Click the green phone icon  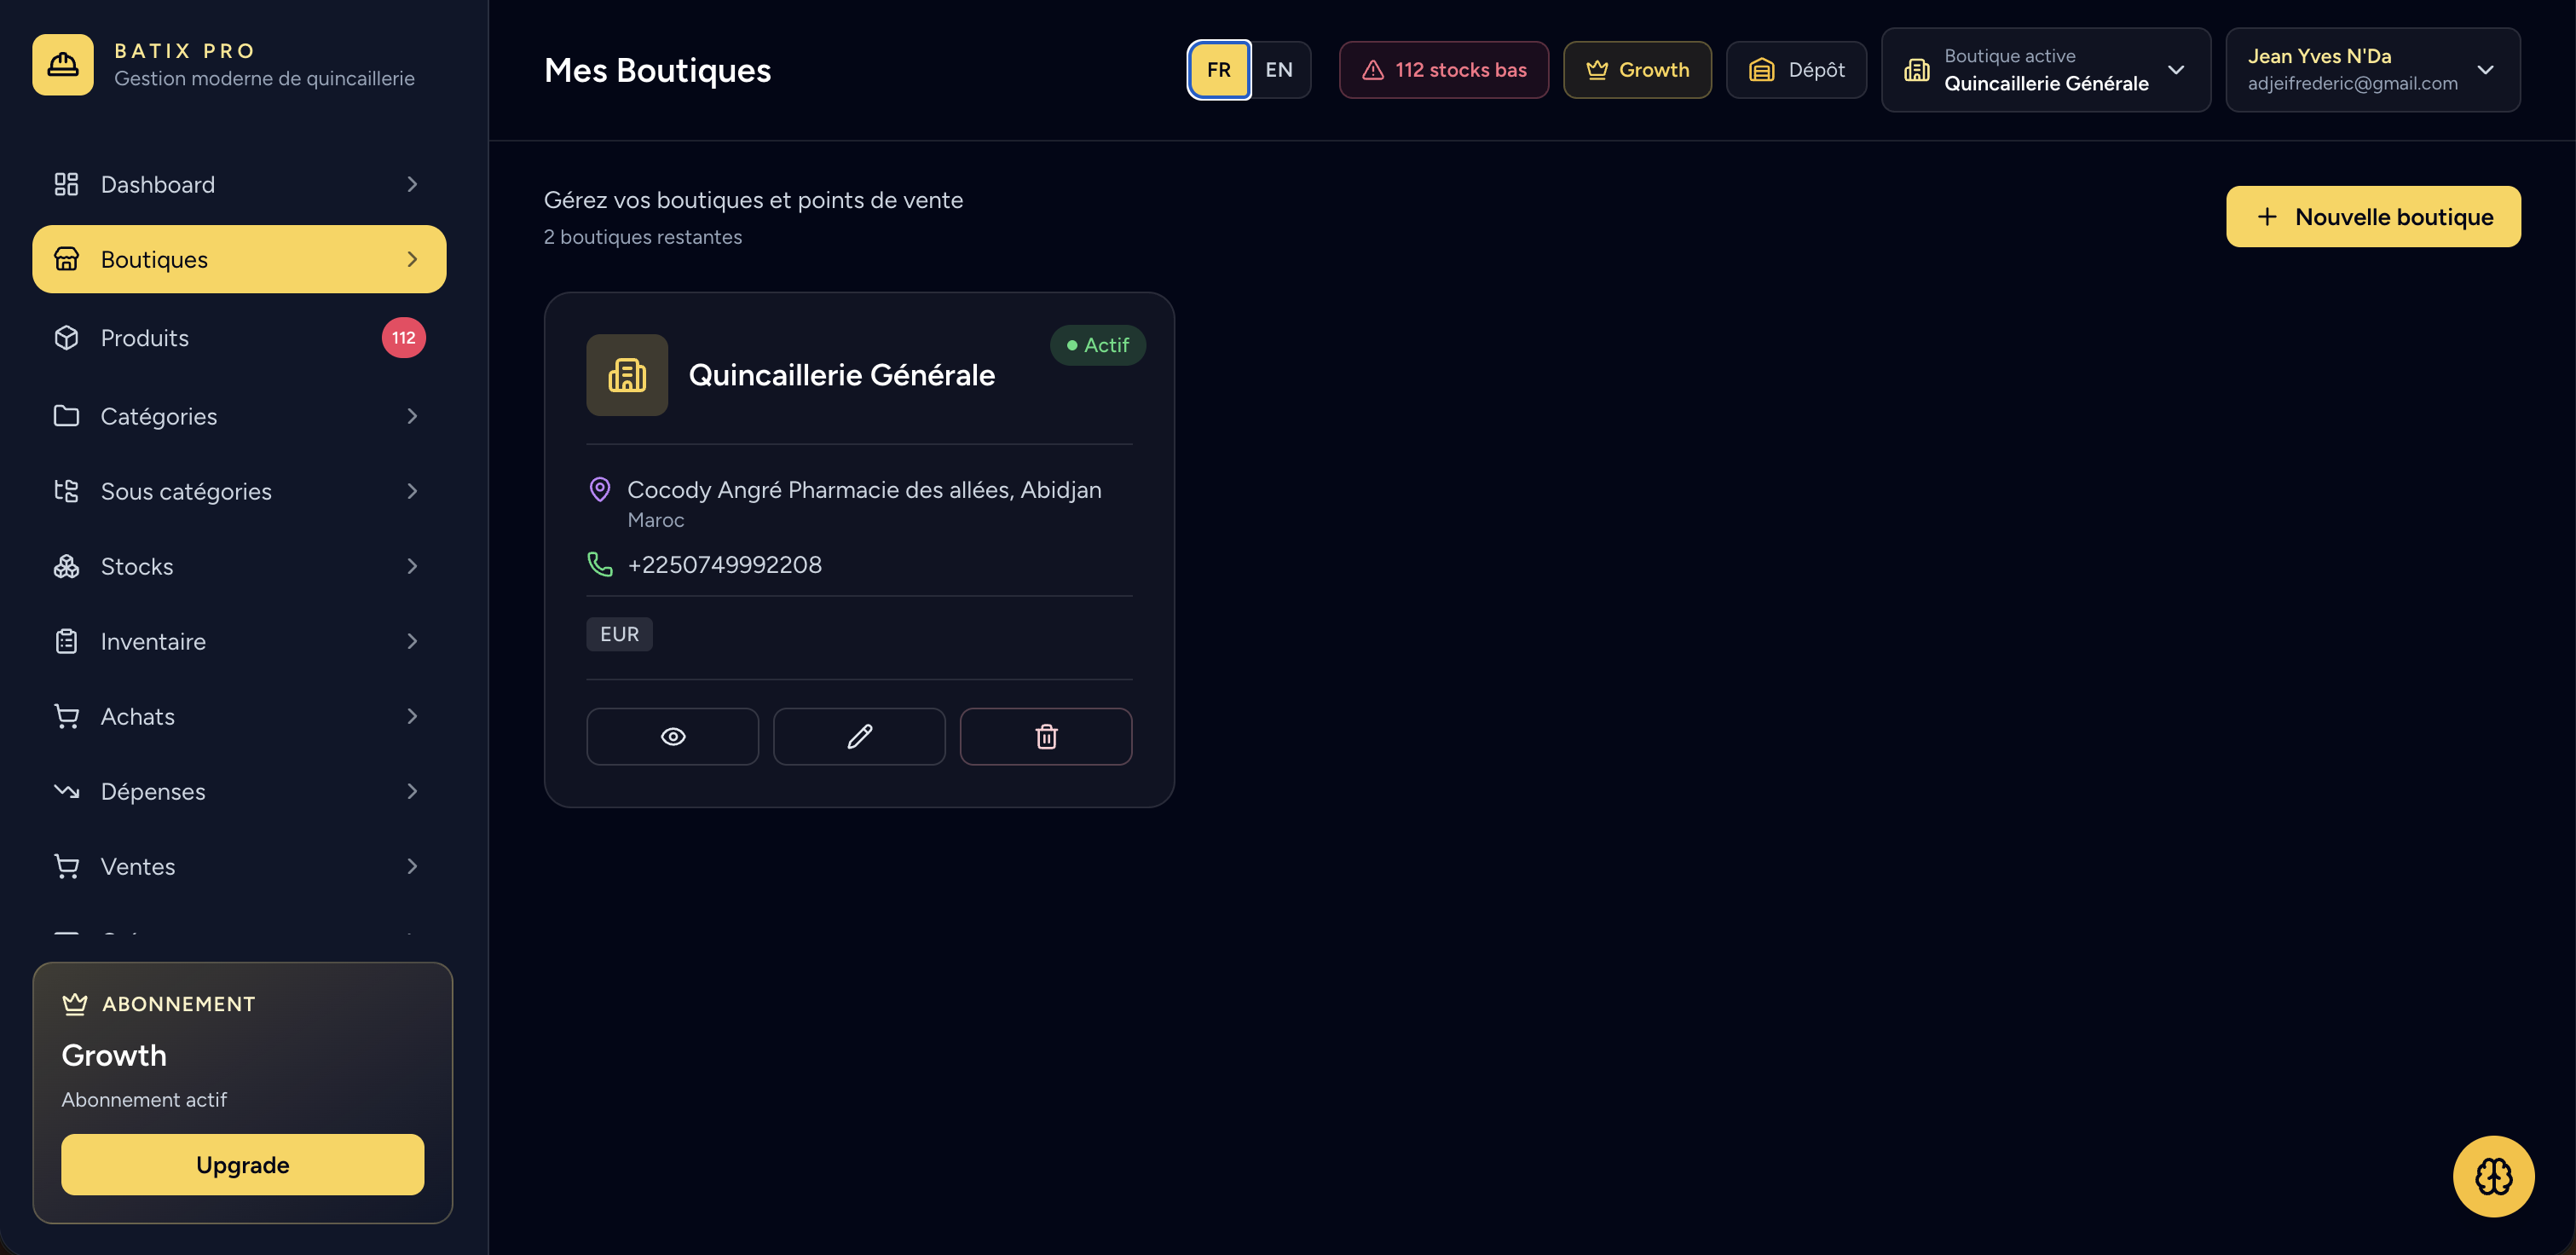(600, 564)
